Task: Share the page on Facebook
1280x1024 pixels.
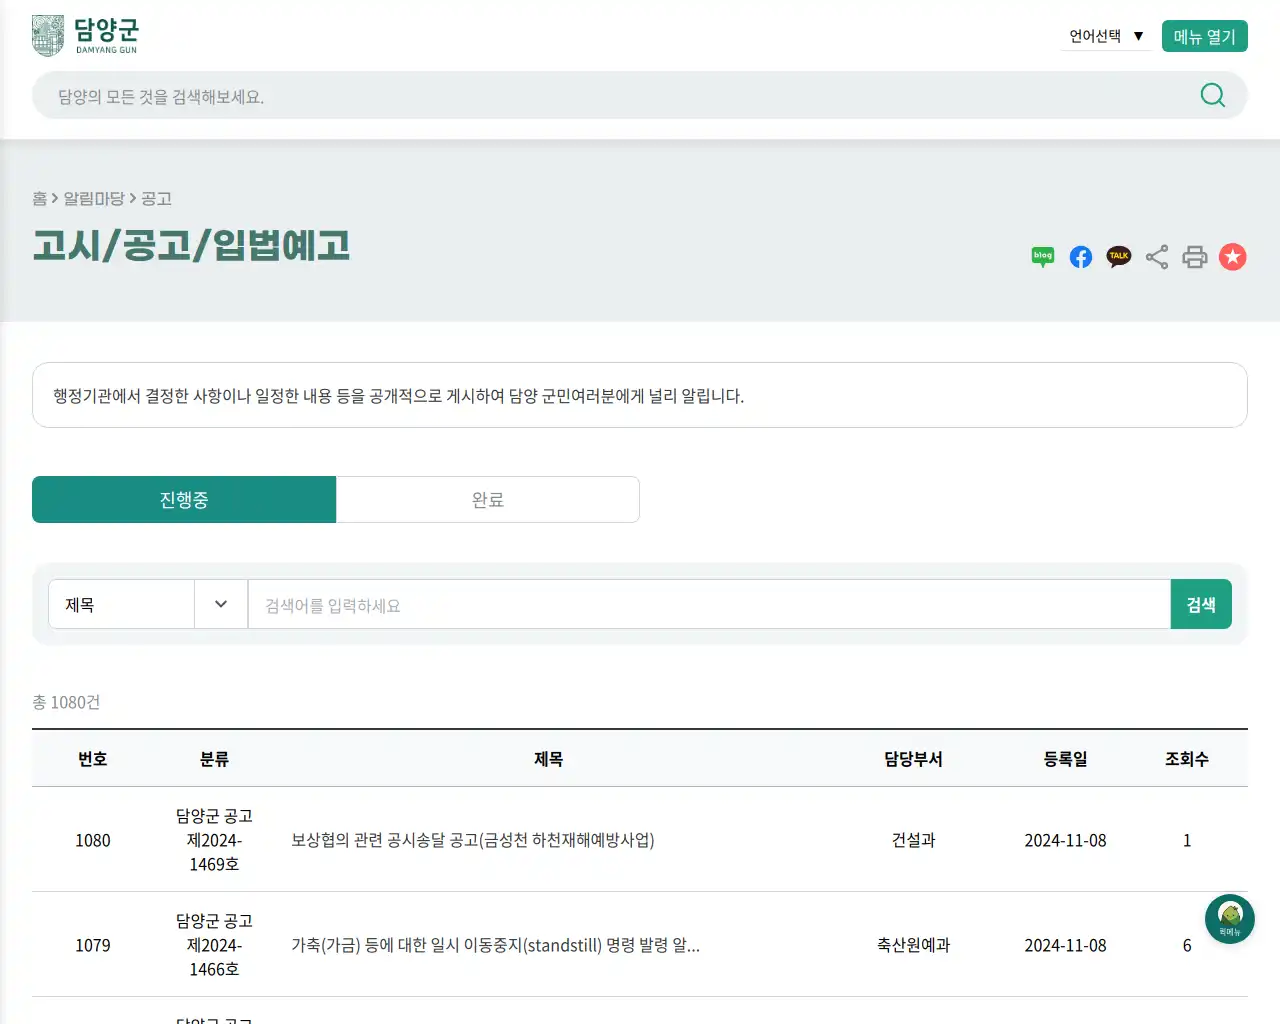Action: pos(1080,256)
